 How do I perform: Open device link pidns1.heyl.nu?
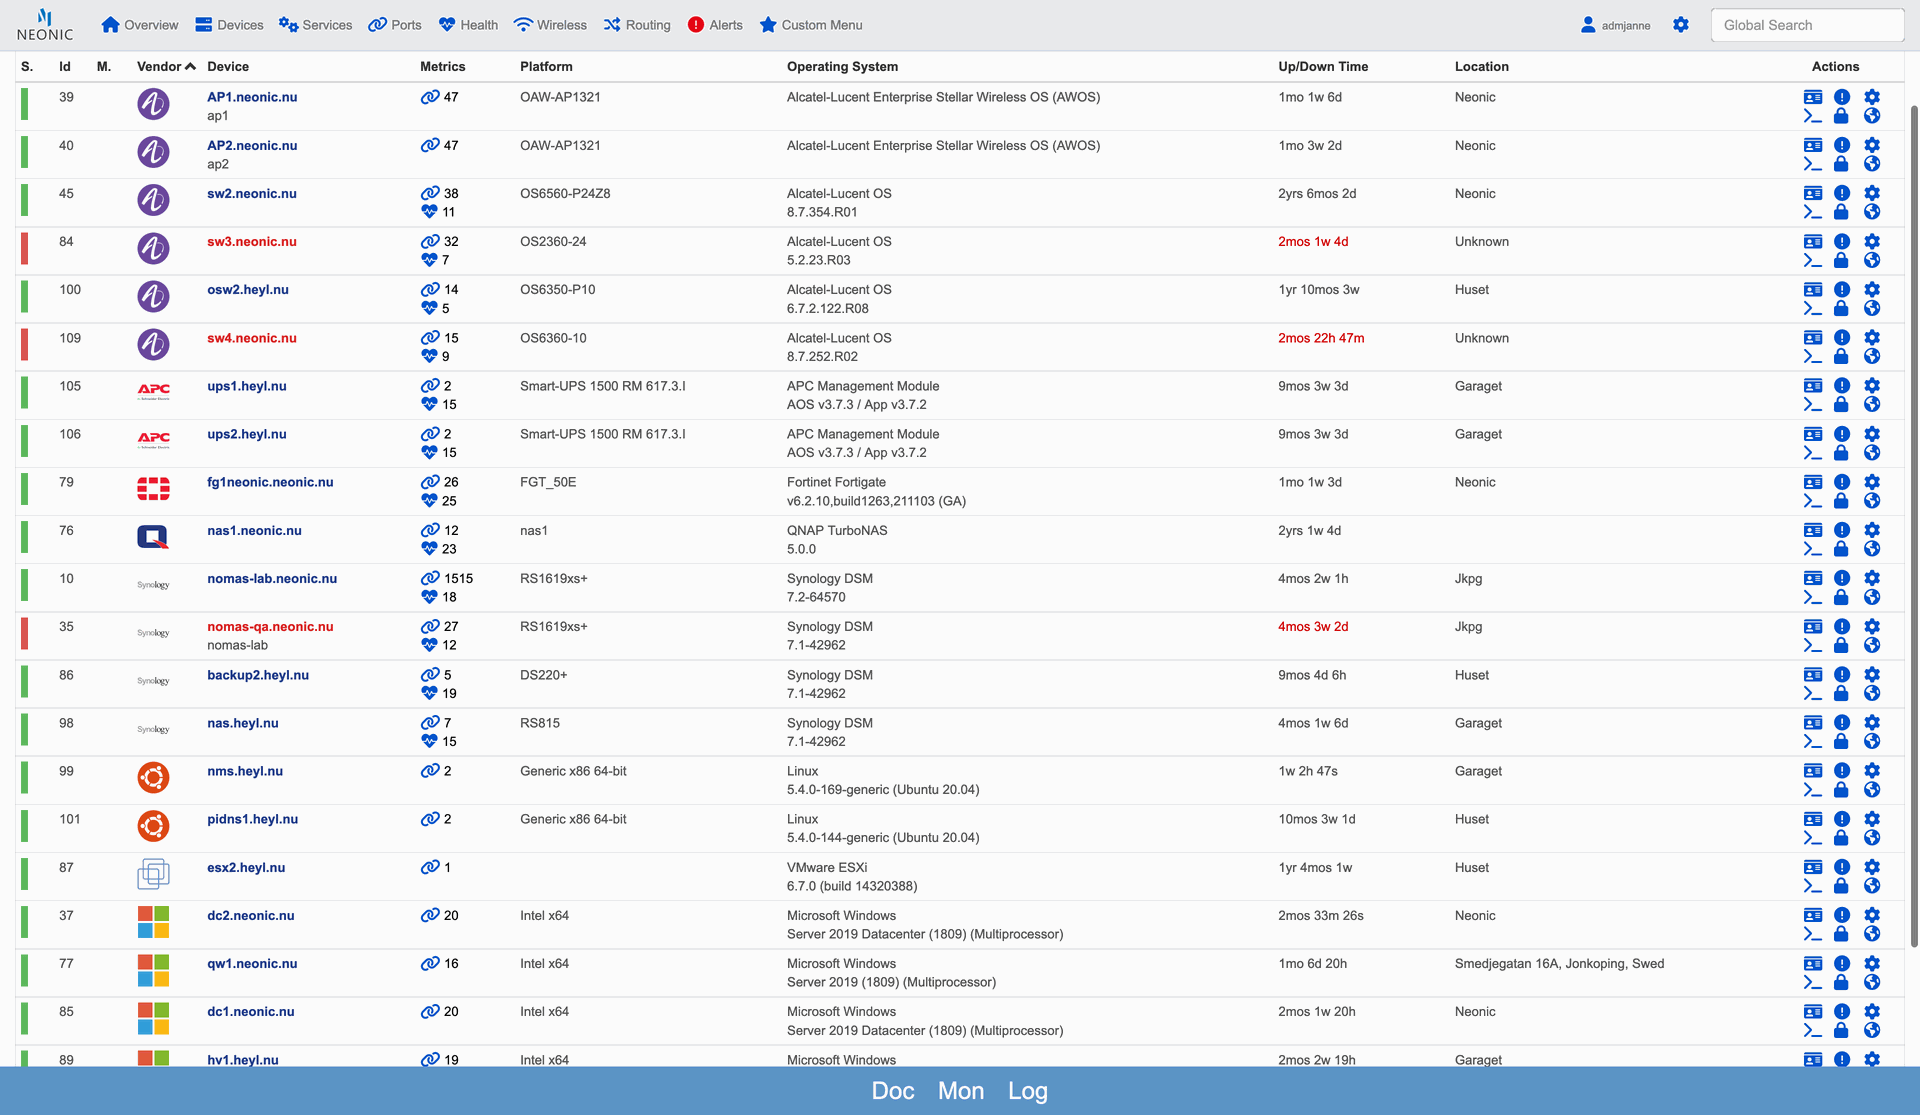point(253,819)
